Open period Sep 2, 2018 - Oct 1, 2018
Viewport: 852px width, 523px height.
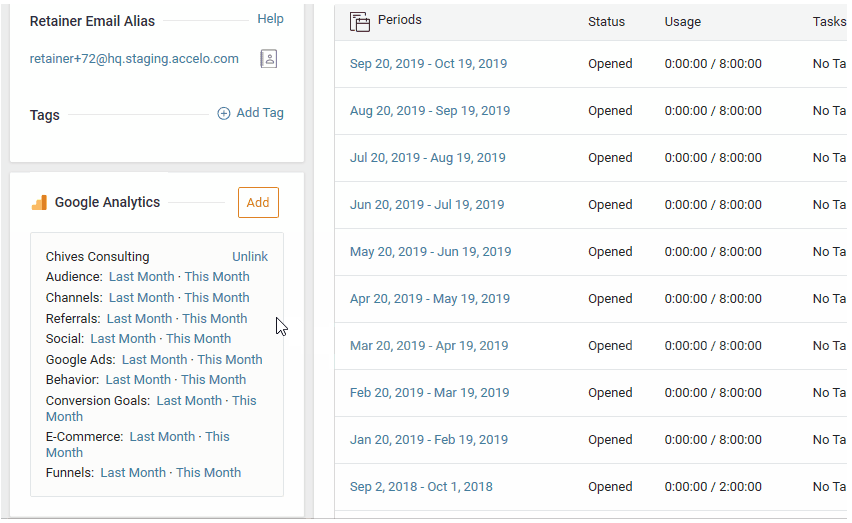pyautogui.click(x=421, y=487)
